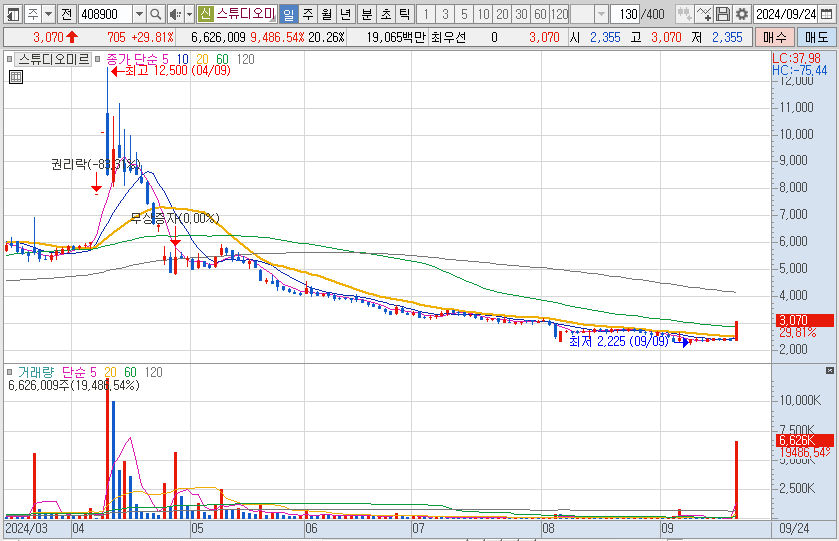839x541 pixels.
Task: Click the volume figure 6,626,009 in the quote bar
Action: click(x=218, y=37)
